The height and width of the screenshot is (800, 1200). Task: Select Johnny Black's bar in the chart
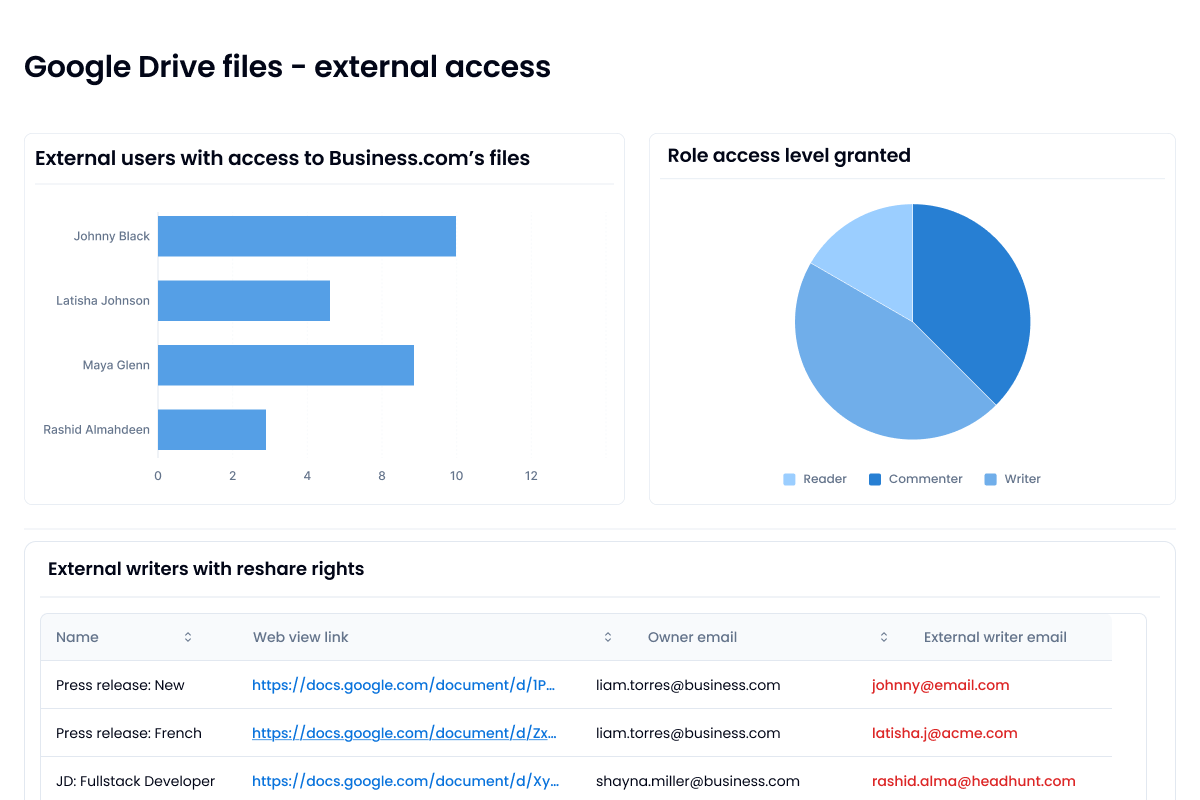click(305, 236)
